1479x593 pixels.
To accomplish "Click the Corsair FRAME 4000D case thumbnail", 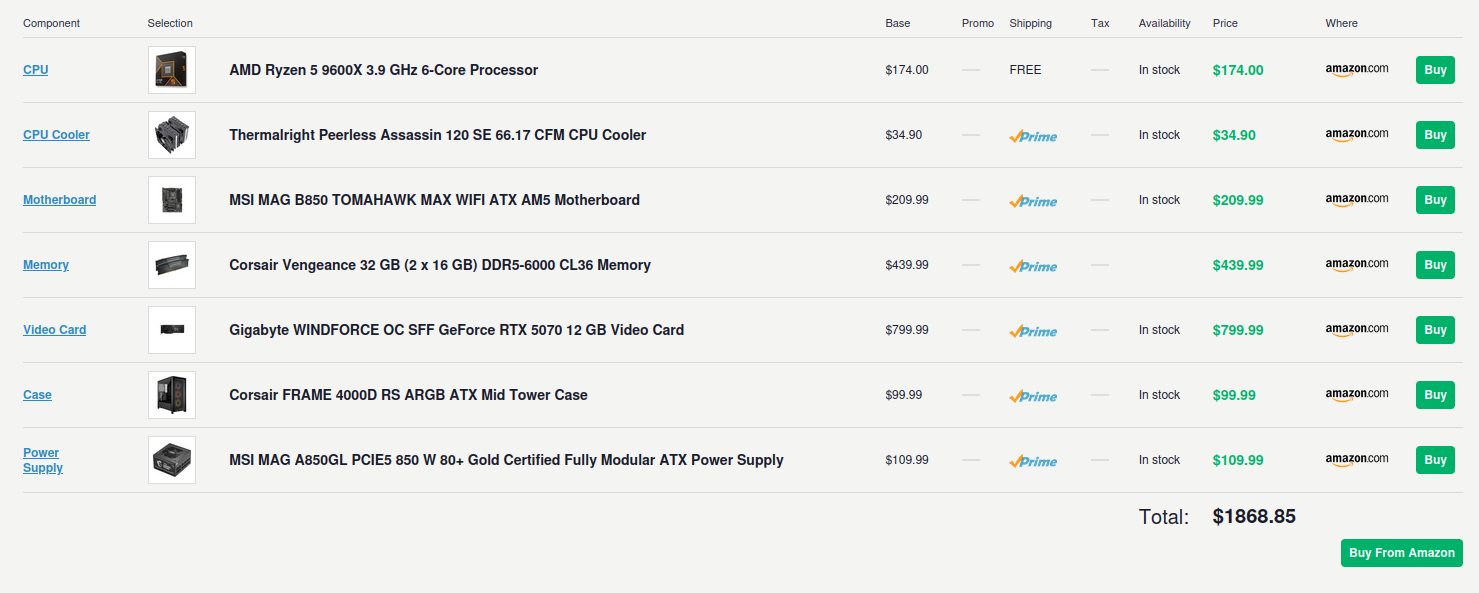I will [x=172, y=395].
